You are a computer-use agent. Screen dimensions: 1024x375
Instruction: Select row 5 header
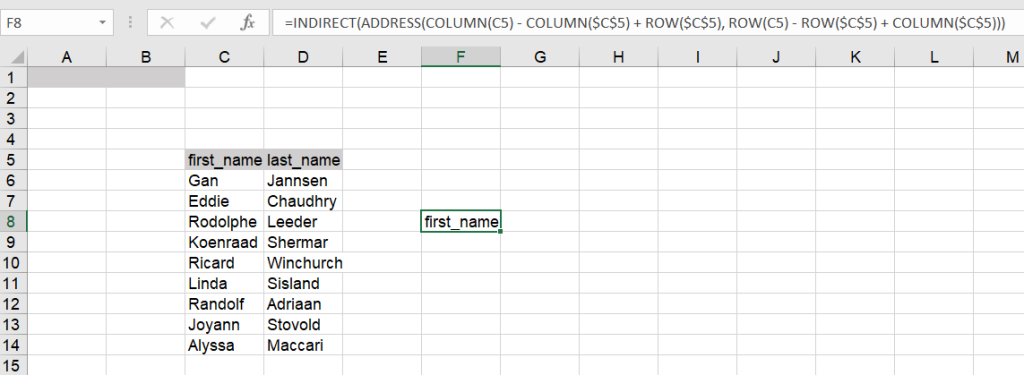[13, 159]
